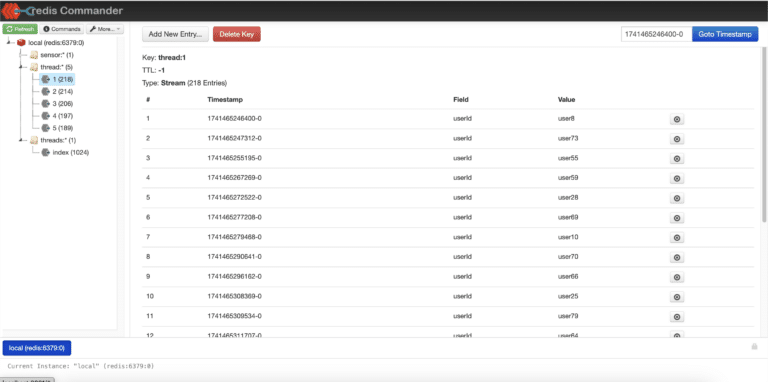This screenshot has height=382, width=768.
Task: Click the key icon for stream 2 (214)
Action: (x=46, y=92)
